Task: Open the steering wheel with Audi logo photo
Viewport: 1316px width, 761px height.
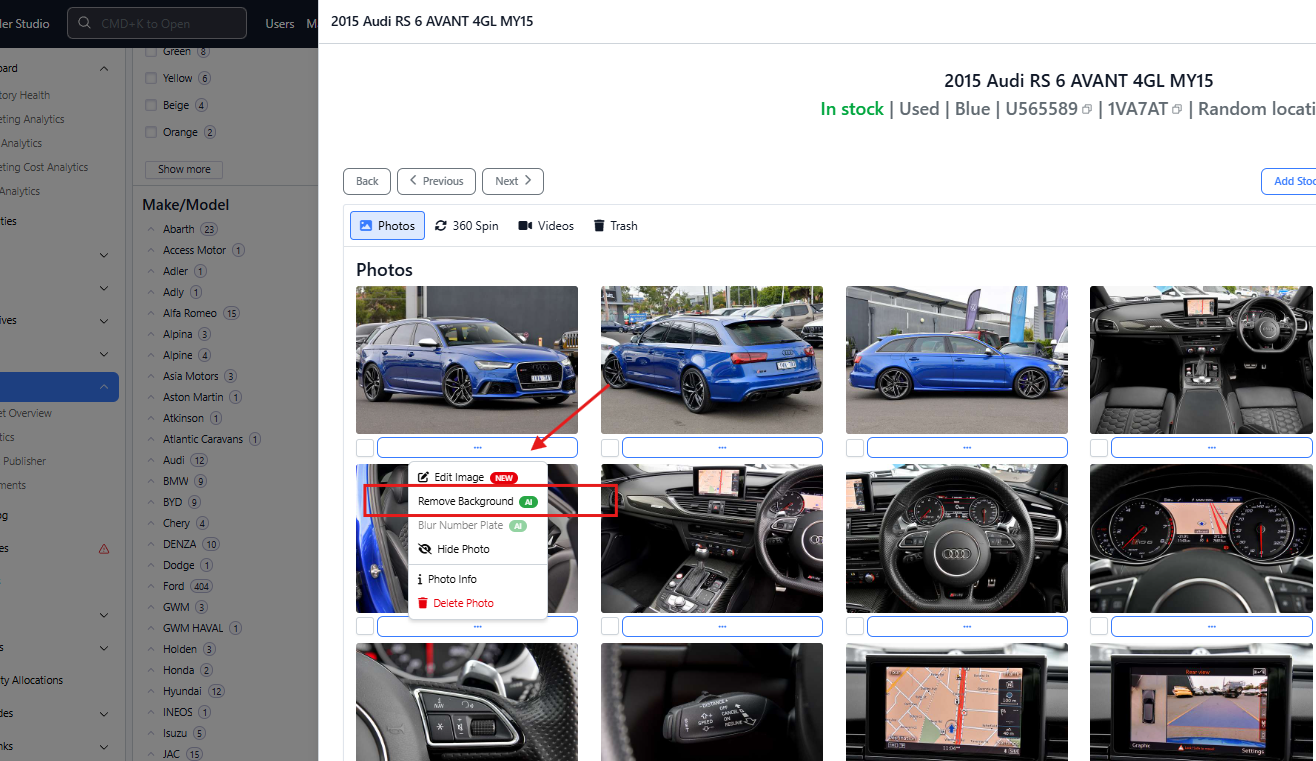Action: tap(957, 538)
